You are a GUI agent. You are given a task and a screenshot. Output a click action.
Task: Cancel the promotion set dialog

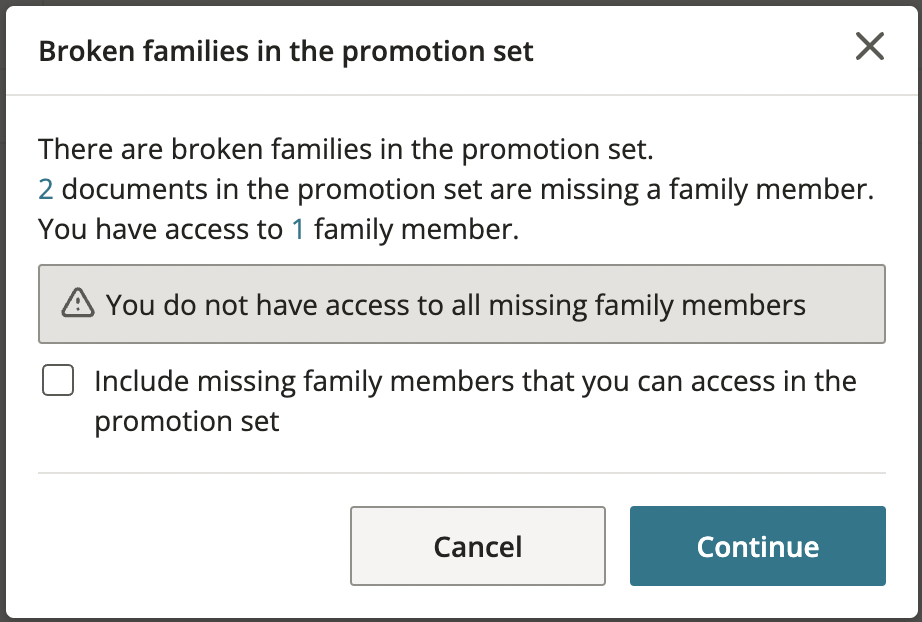click(x=477, y=546)
